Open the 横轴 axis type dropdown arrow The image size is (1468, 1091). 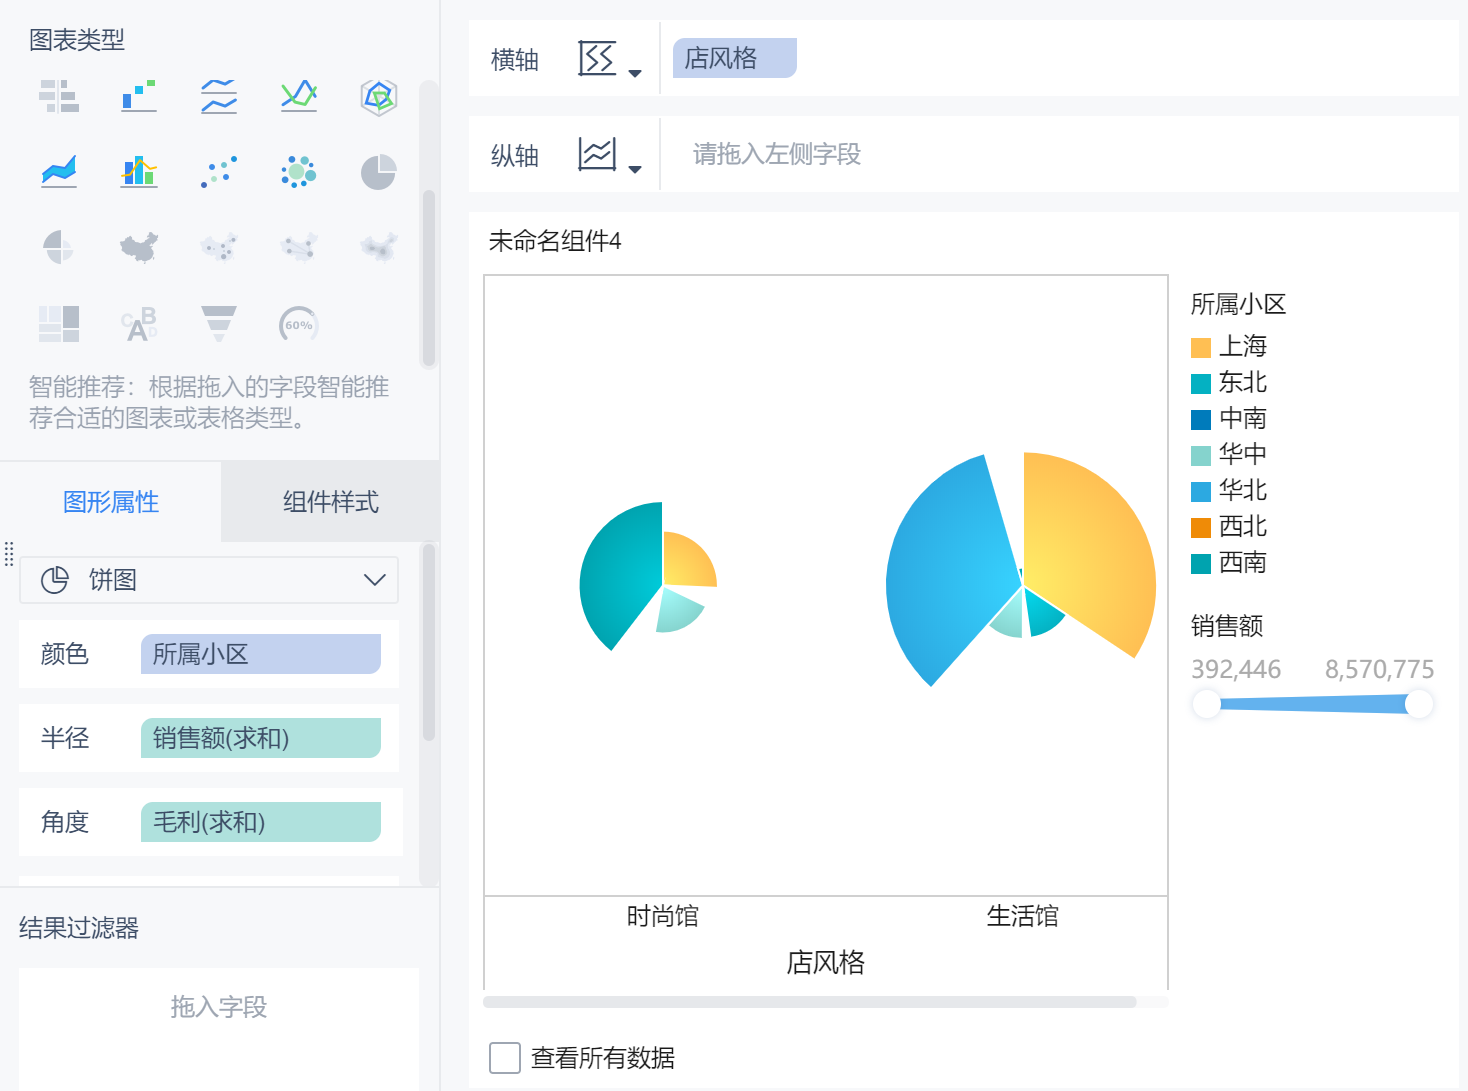635,73
